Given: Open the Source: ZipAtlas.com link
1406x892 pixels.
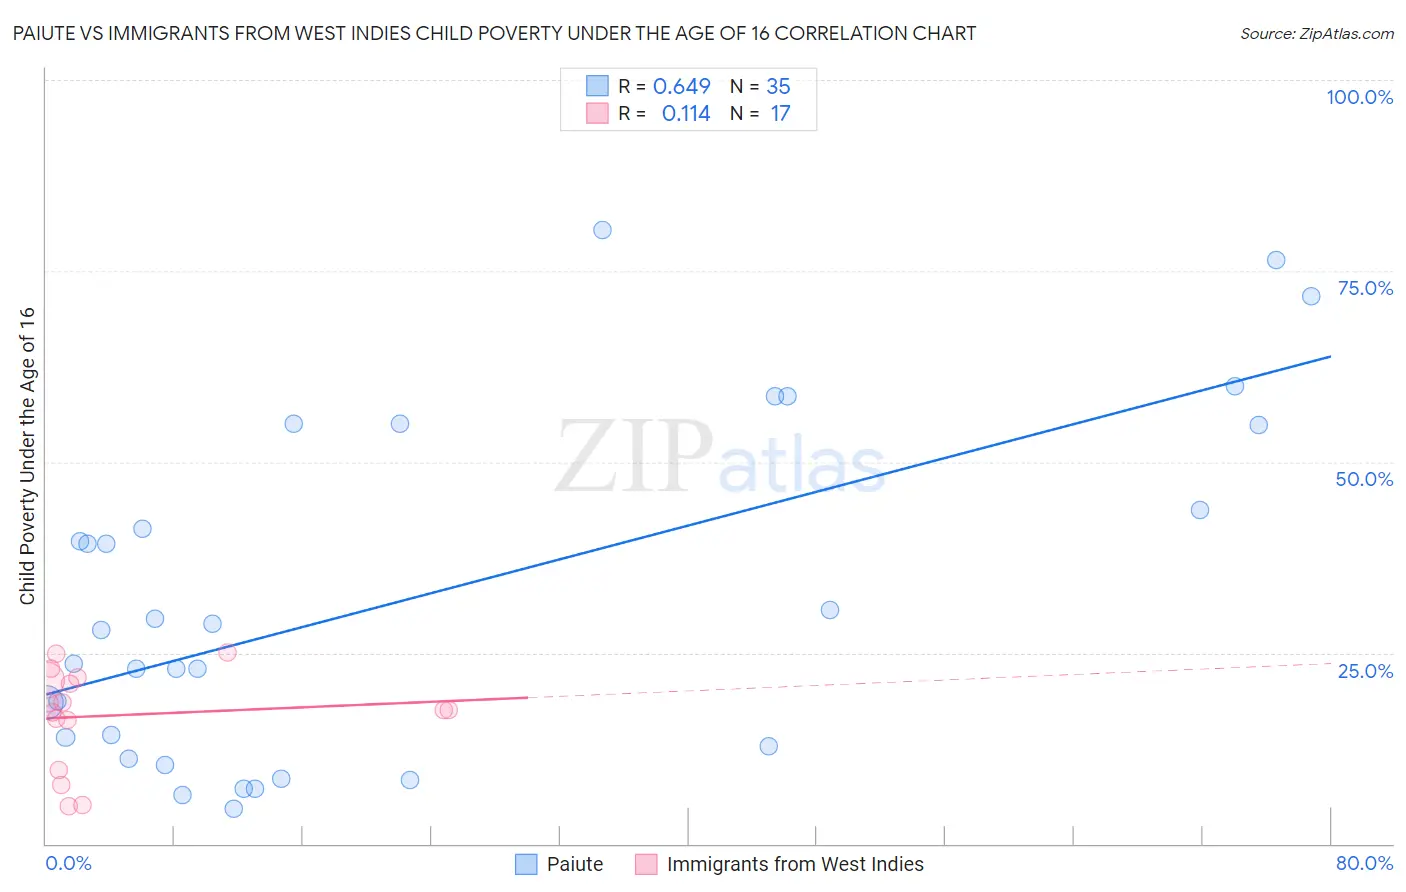Looking at the screenshot, I should [x=1317, y=33].
